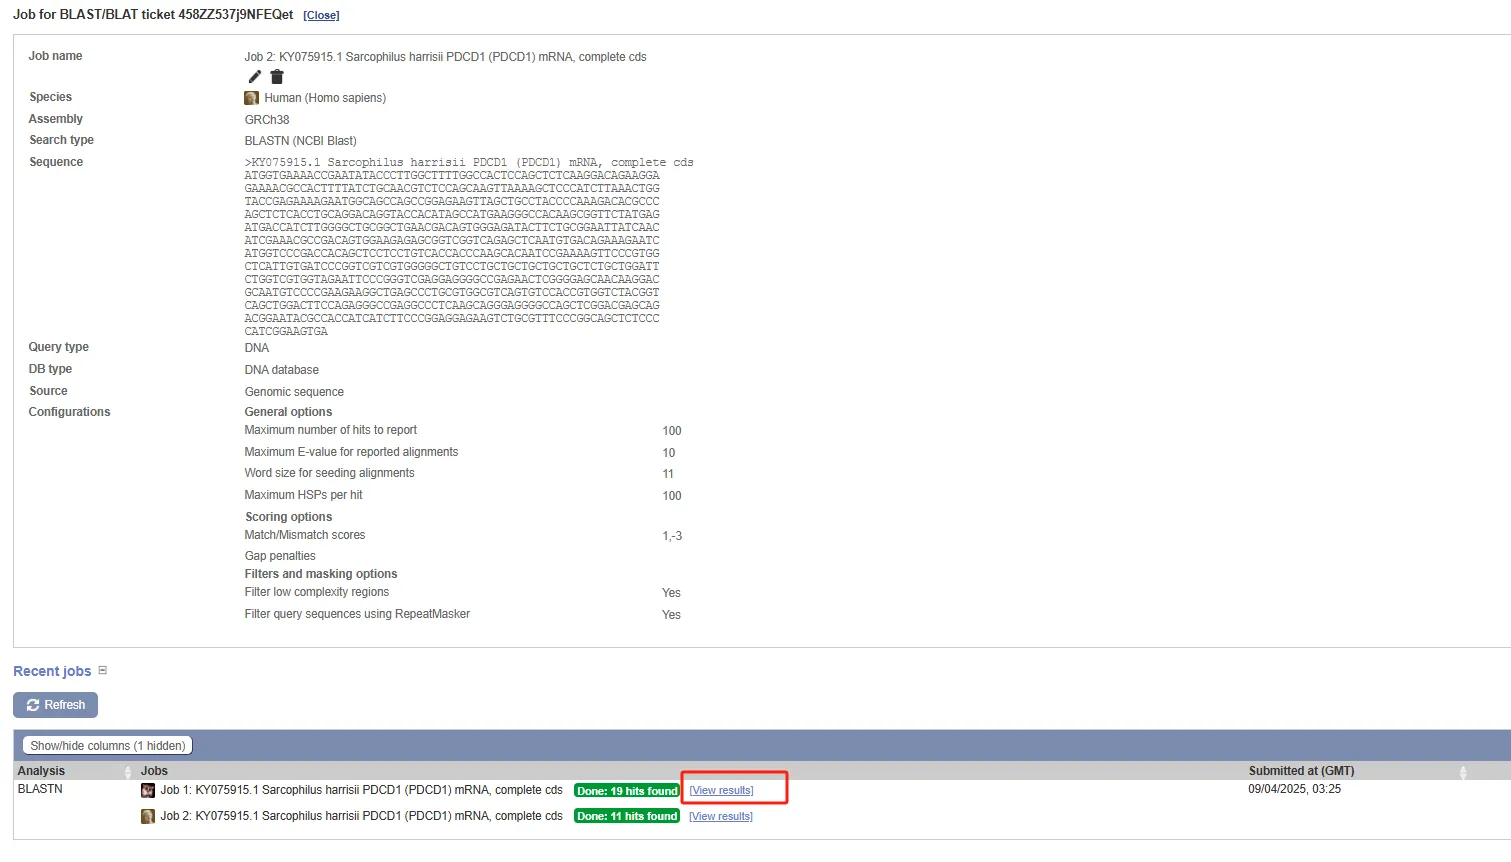Click the 'Done: 11 hits found' status badge

[x=627, y=817]
